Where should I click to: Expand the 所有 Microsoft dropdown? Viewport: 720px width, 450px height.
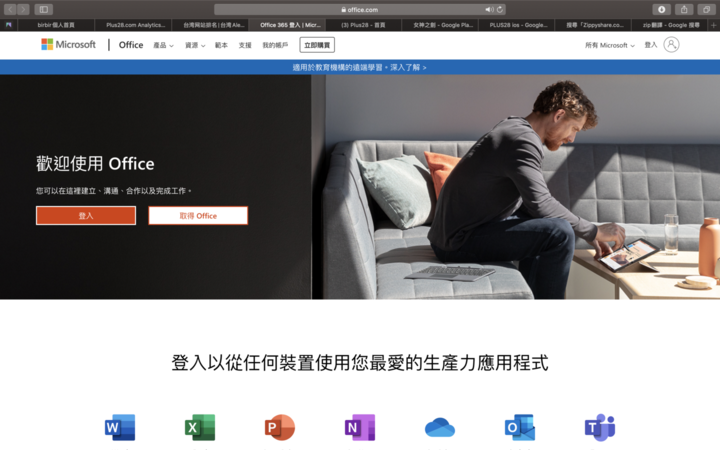tap(610, 45)
